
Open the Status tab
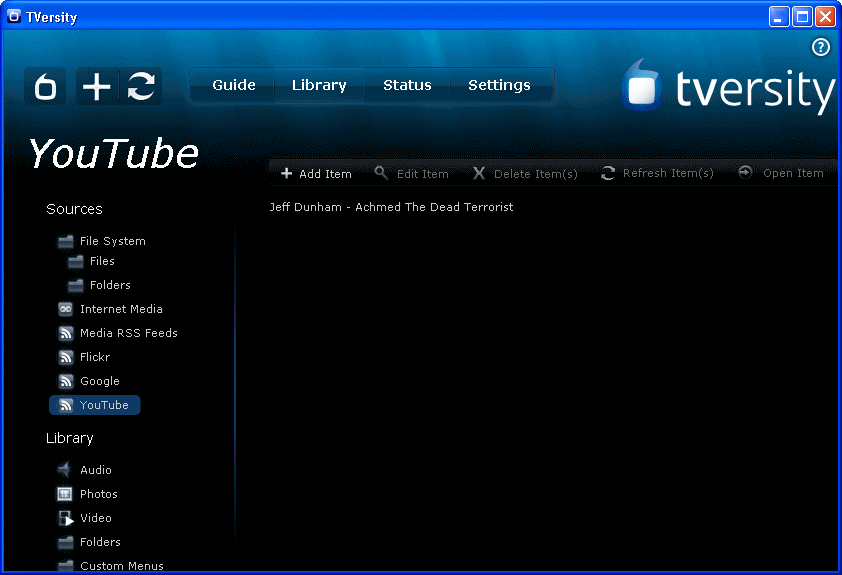(407, 85)
